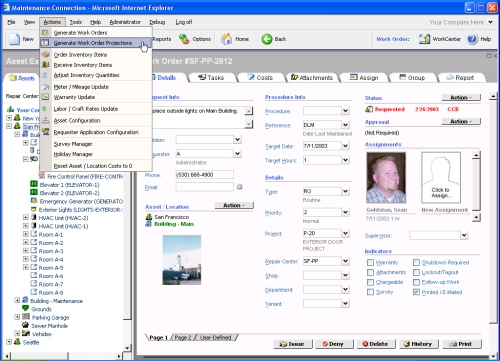Open the Repair Center dropdown in Details
This screenshot has height=361, width=500.
[345, 261]
